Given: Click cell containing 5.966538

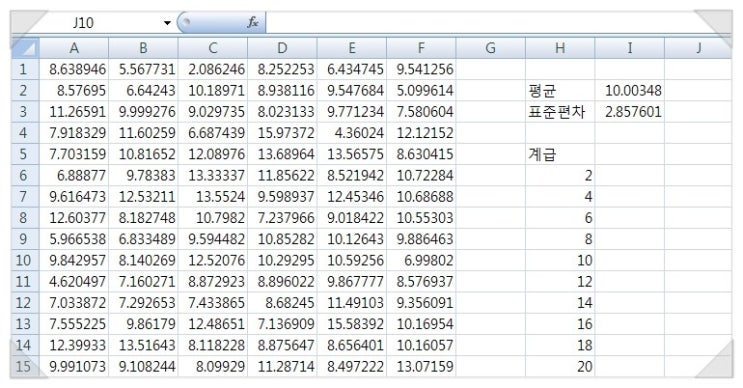Looking at the screenshot, I should click(74, 239).
